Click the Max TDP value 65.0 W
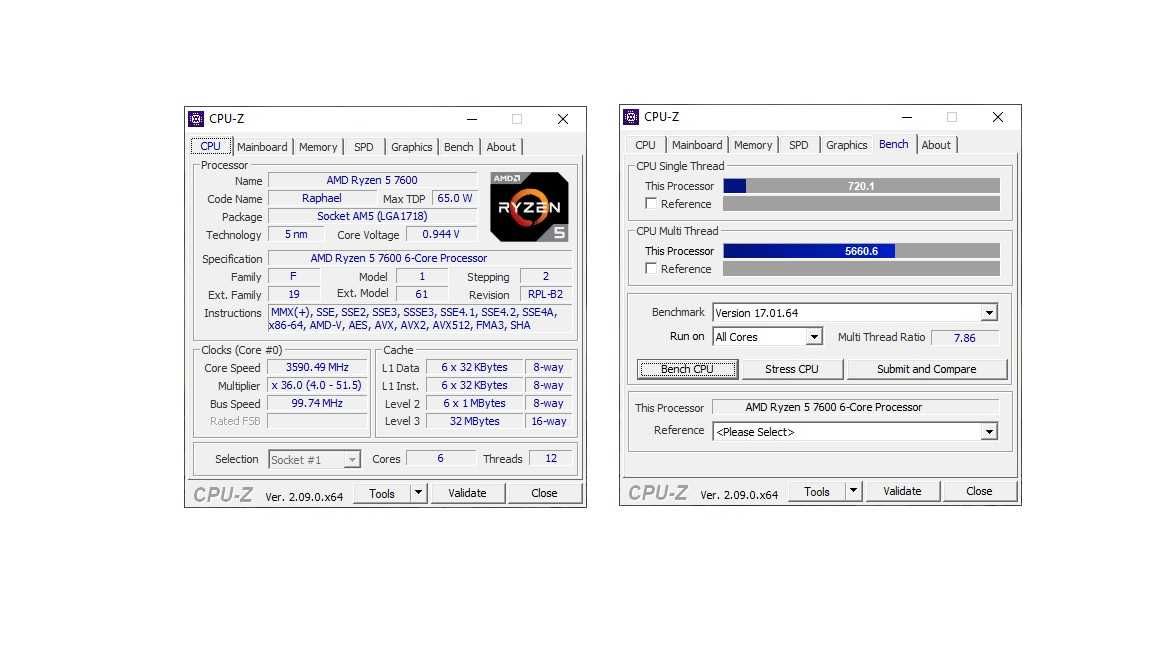Viewport: 1152px width, 648px height. pos(455,198)
